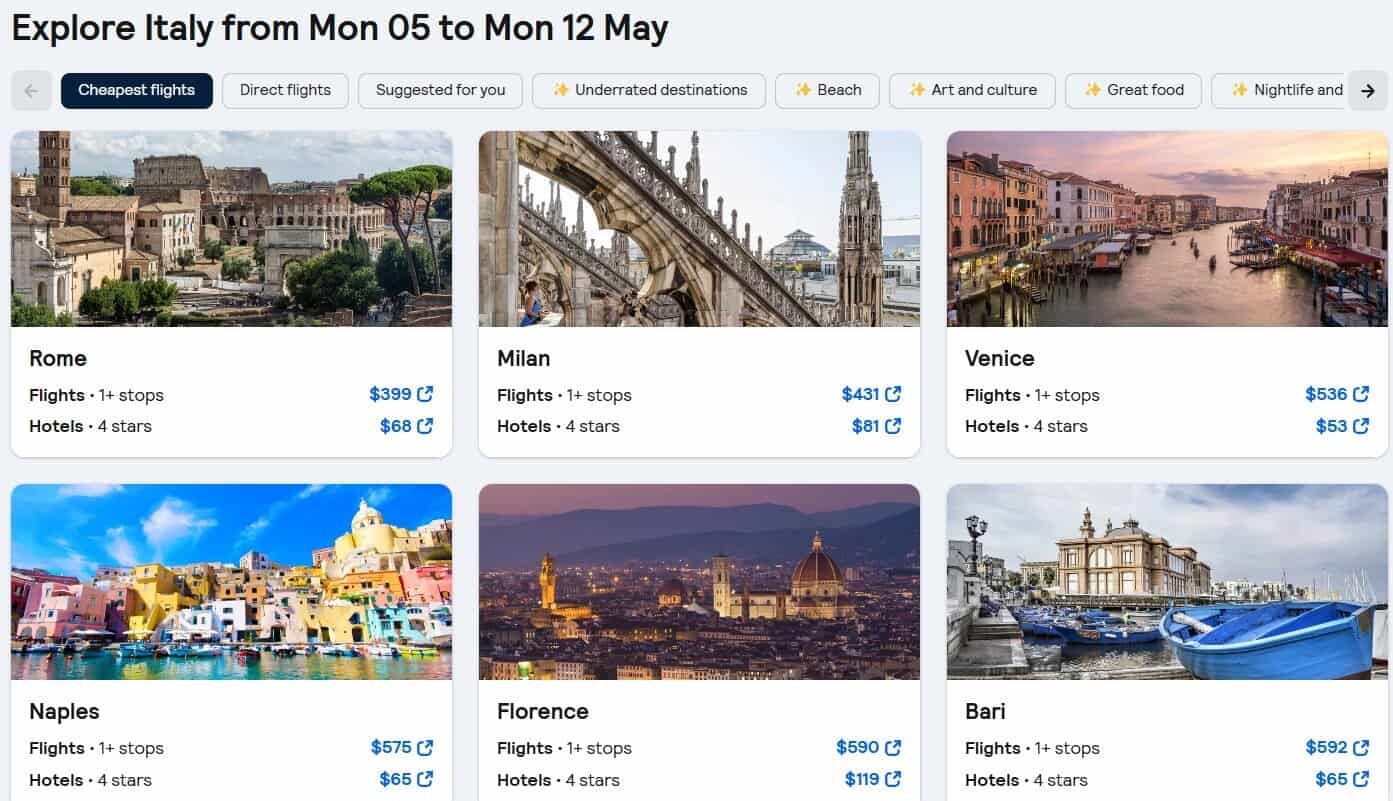Screen dimensions: 1393x801
Task: Click the left arrow in the filter bar
Action: pos(31,90)
